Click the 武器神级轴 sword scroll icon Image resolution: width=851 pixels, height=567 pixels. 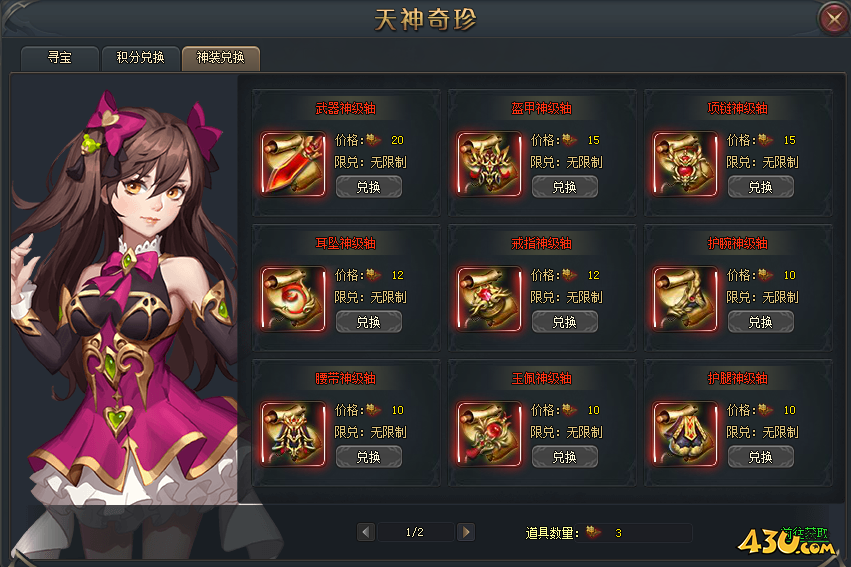pos(293,163)
